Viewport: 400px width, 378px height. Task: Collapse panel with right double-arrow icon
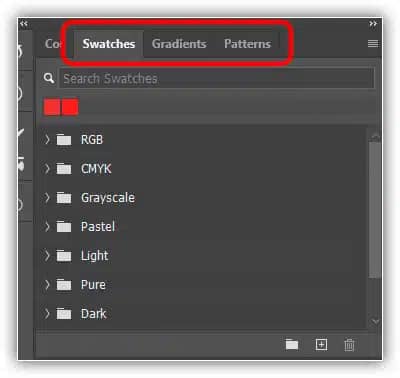pos(373,24)
